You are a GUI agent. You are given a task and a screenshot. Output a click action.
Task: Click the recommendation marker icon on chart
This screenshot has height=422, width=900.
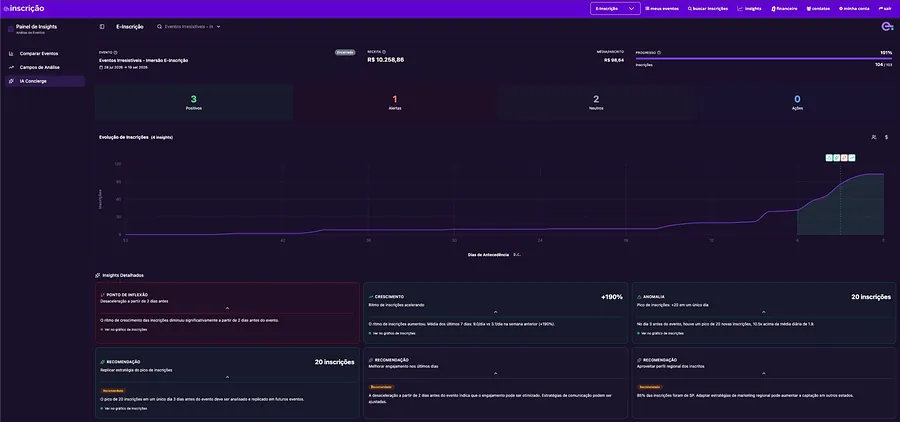coord(836,157)
